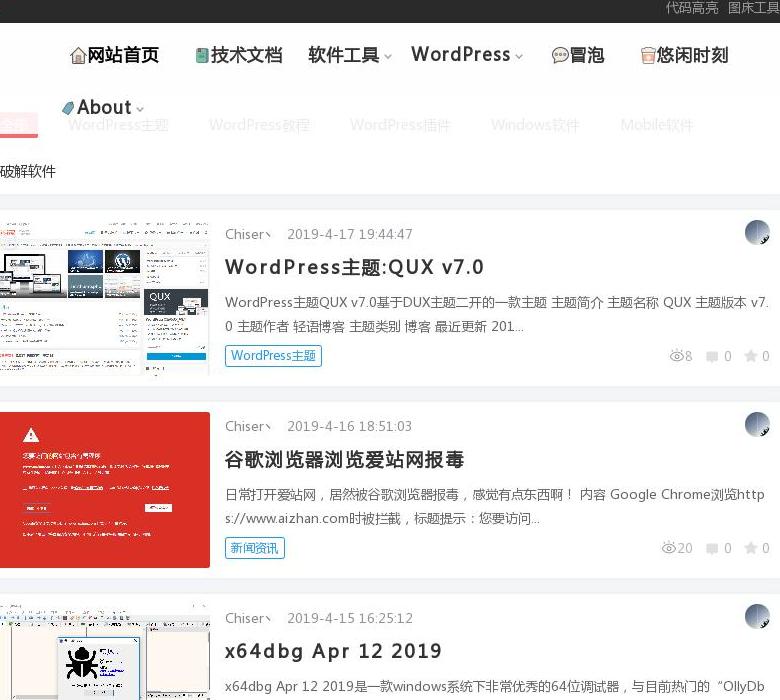This screenshot has height=700, width=780.
Task: Click the star icon on the 谷歌浏览器 post
Action: tap(751, 548)
